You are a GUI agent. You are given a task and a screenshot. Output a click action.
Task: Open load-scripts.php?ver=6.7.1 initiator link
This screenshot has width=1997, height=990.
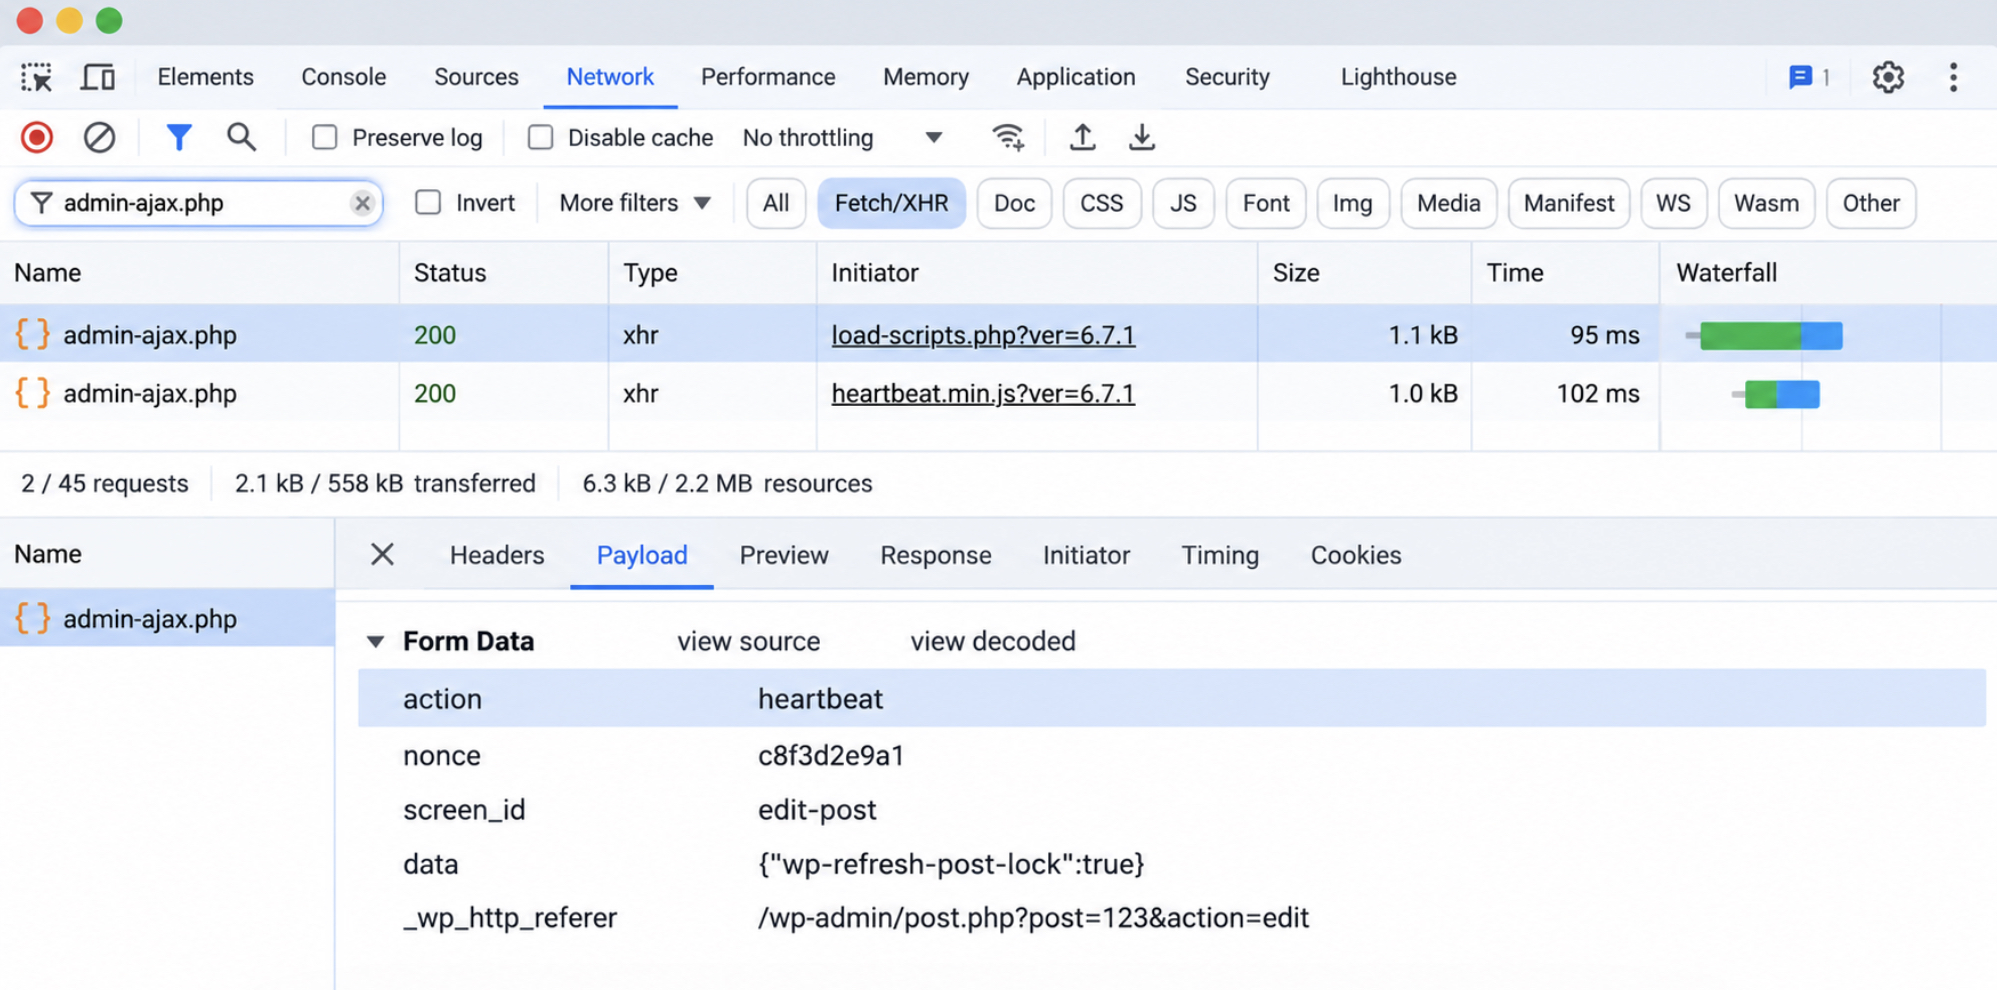pyautogui.click(x=983, y=334)
